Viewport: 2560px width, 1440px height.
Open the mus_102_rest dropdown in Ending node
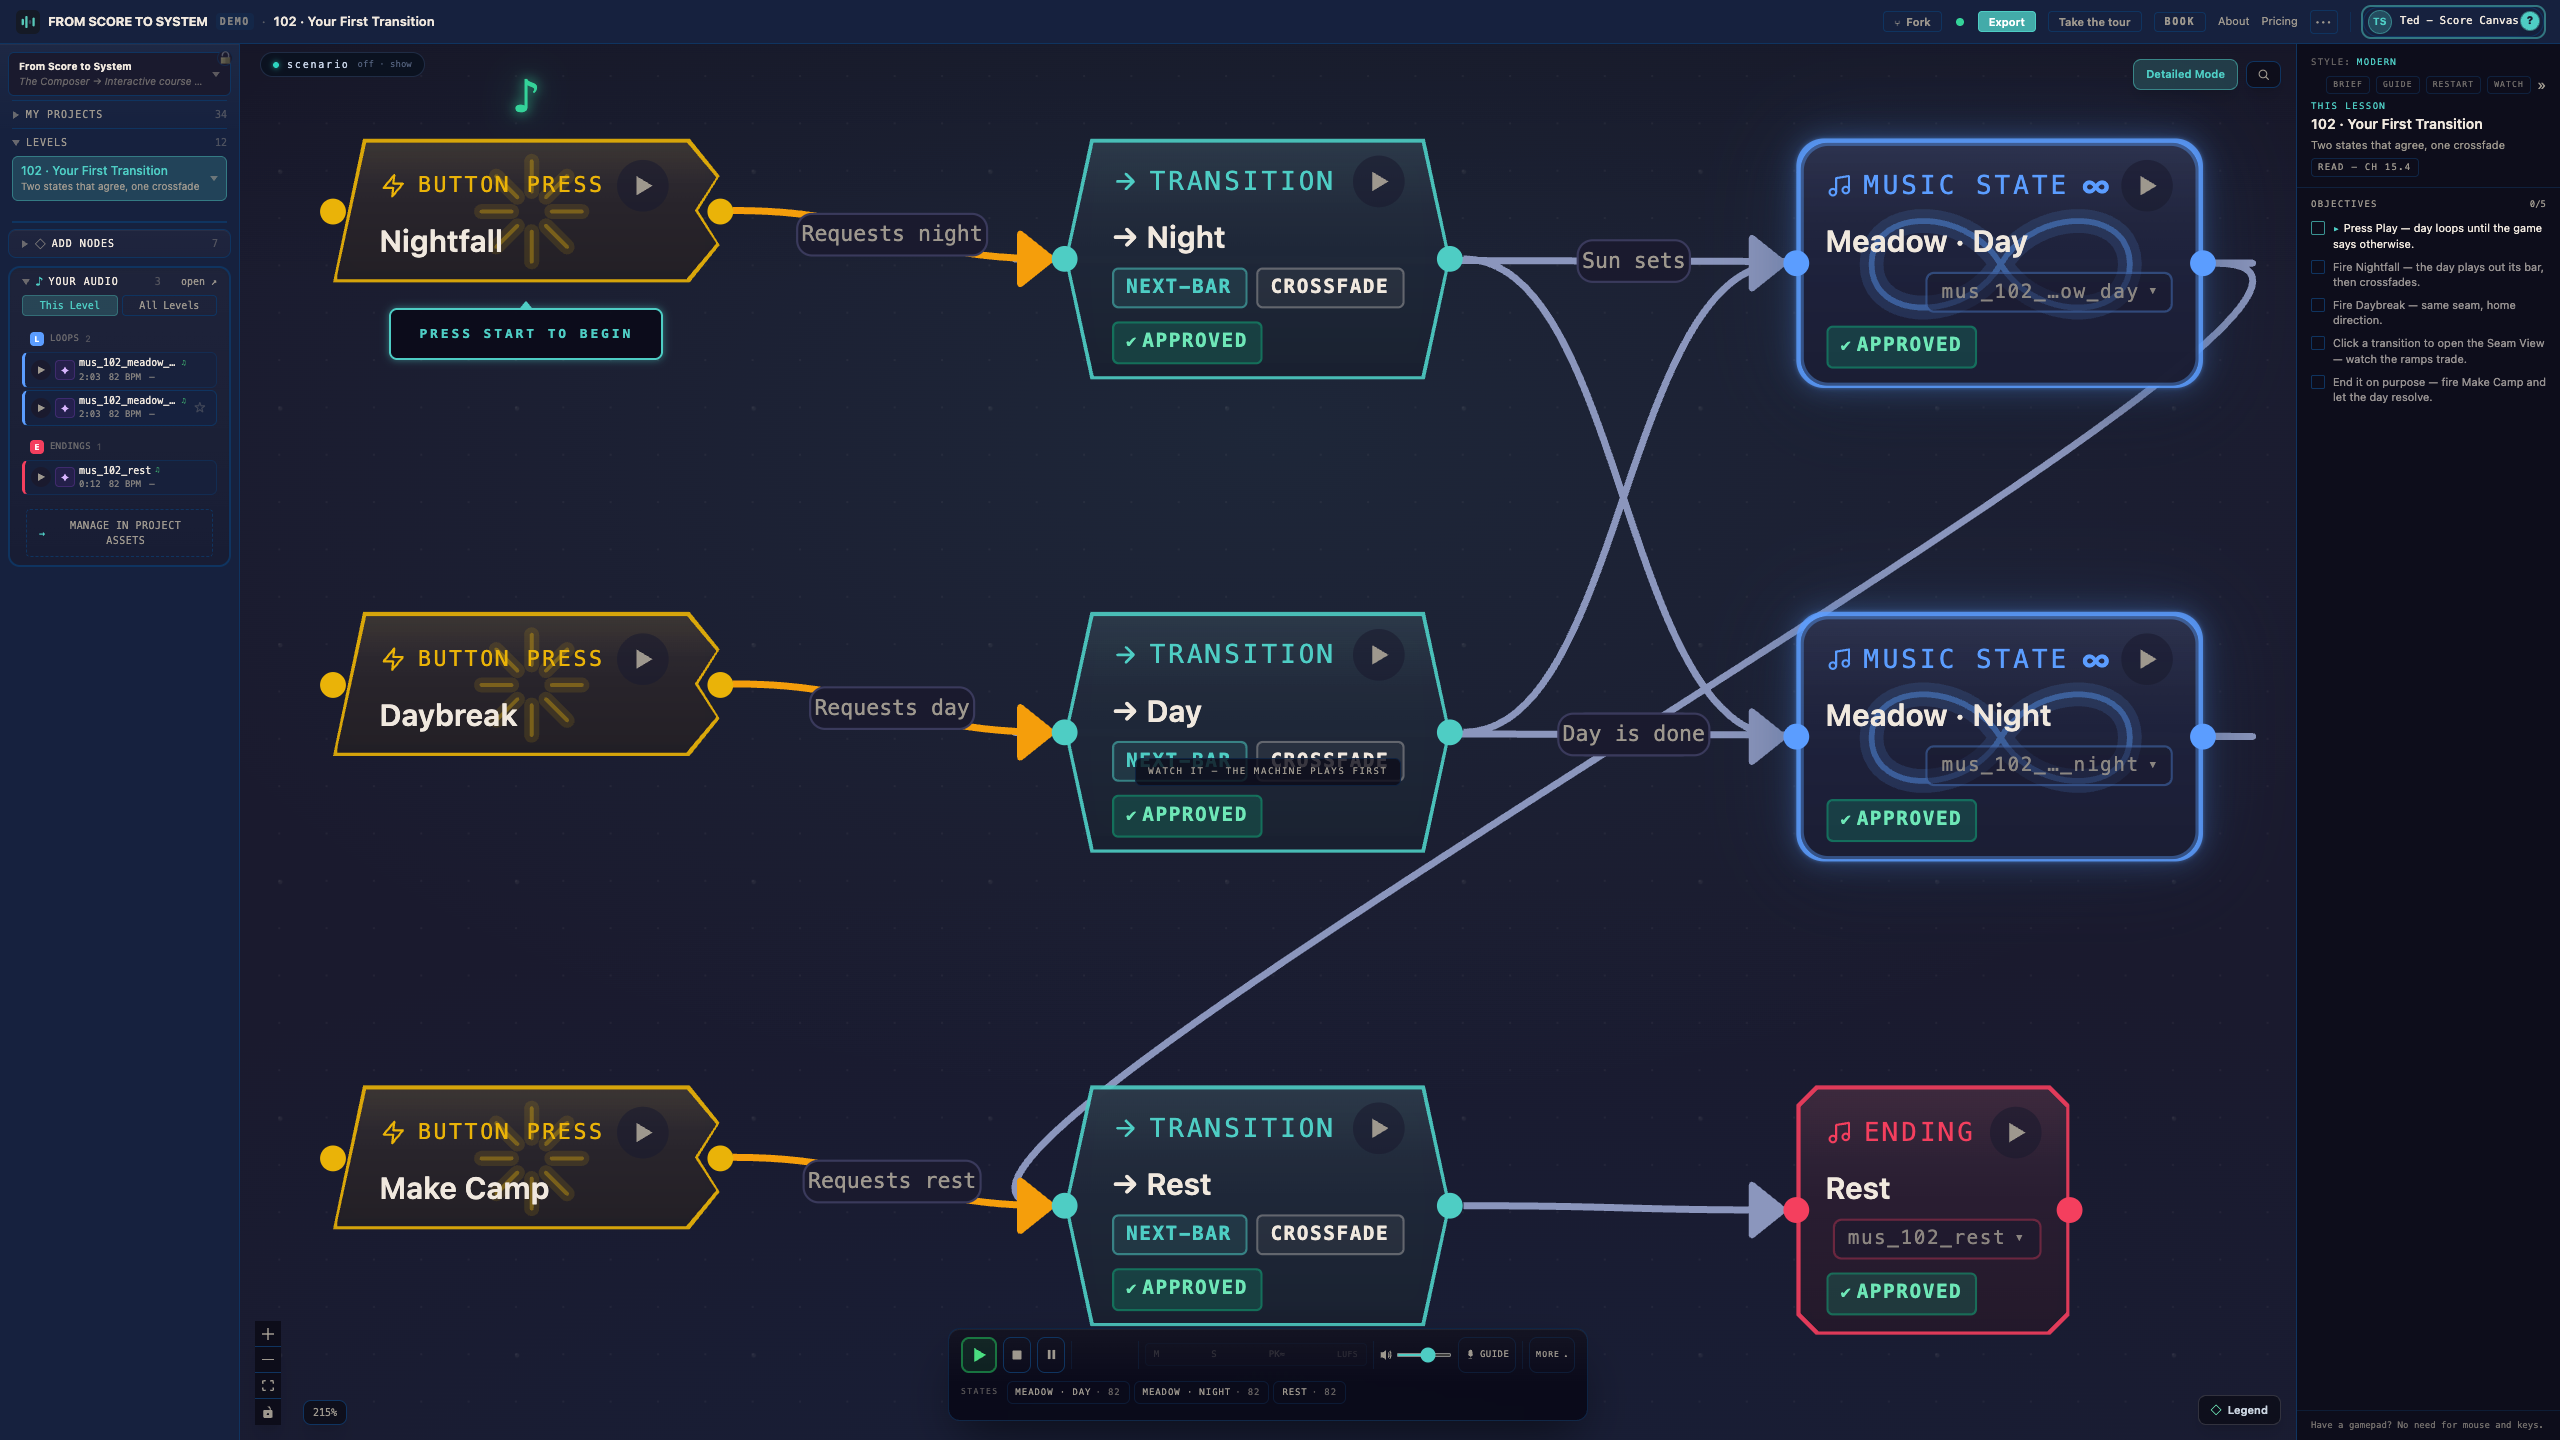pos(1936,1239)
